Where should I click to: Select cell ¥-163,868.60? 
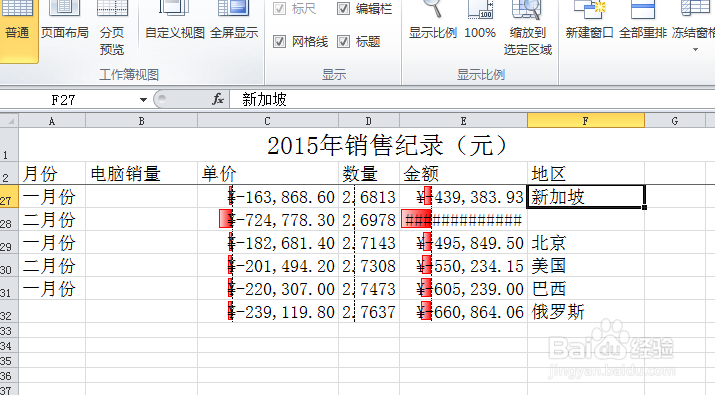coord(268,197)
